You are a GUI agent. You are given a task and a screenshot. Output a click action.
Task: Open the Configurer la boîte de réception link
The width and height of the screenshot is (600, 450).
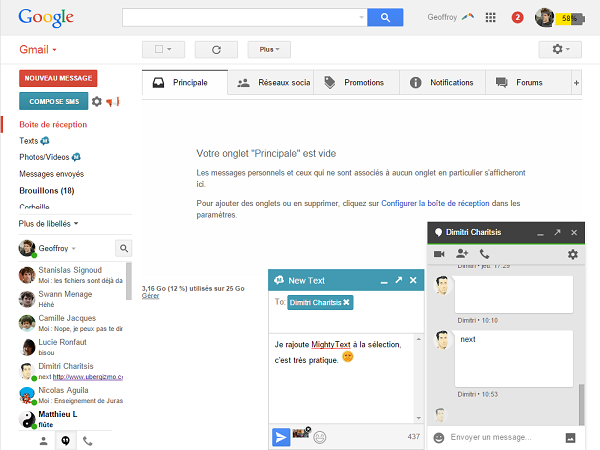point(435,203)
